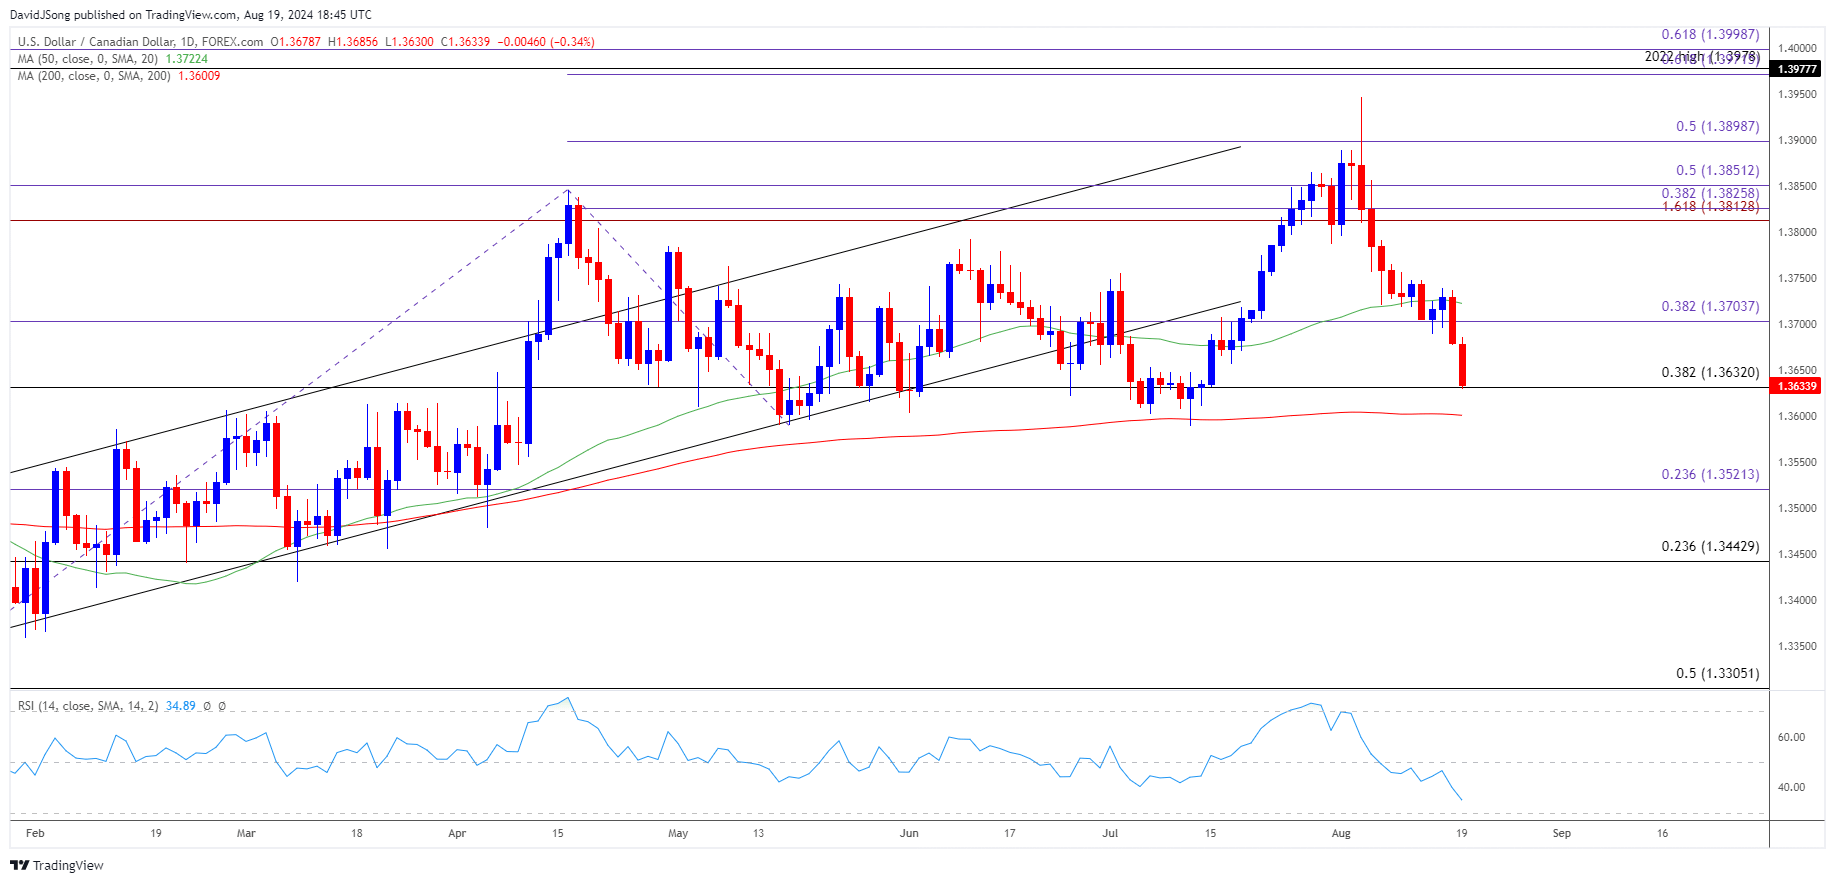
Task: Click the 1.37500 price axis label
Action: click(1797, 278)
